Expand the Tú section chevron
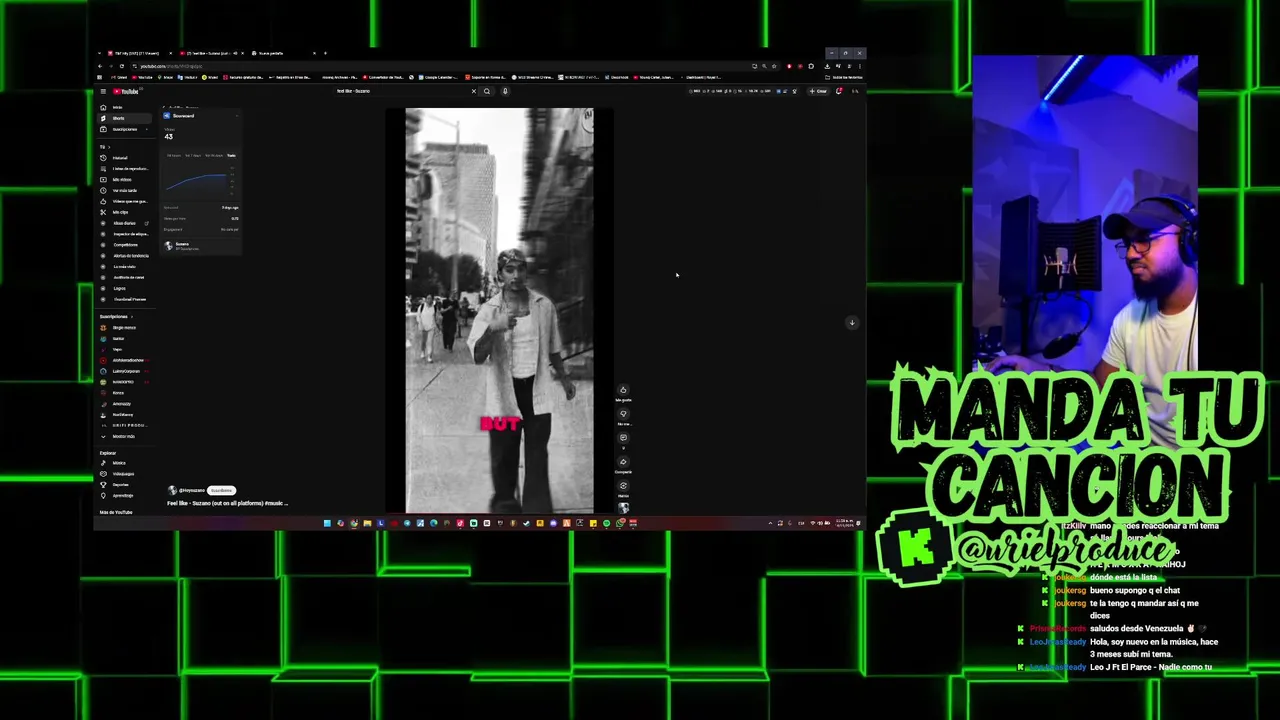Image resolution: width=1280 pixels, height=720 pixels. 109,147
